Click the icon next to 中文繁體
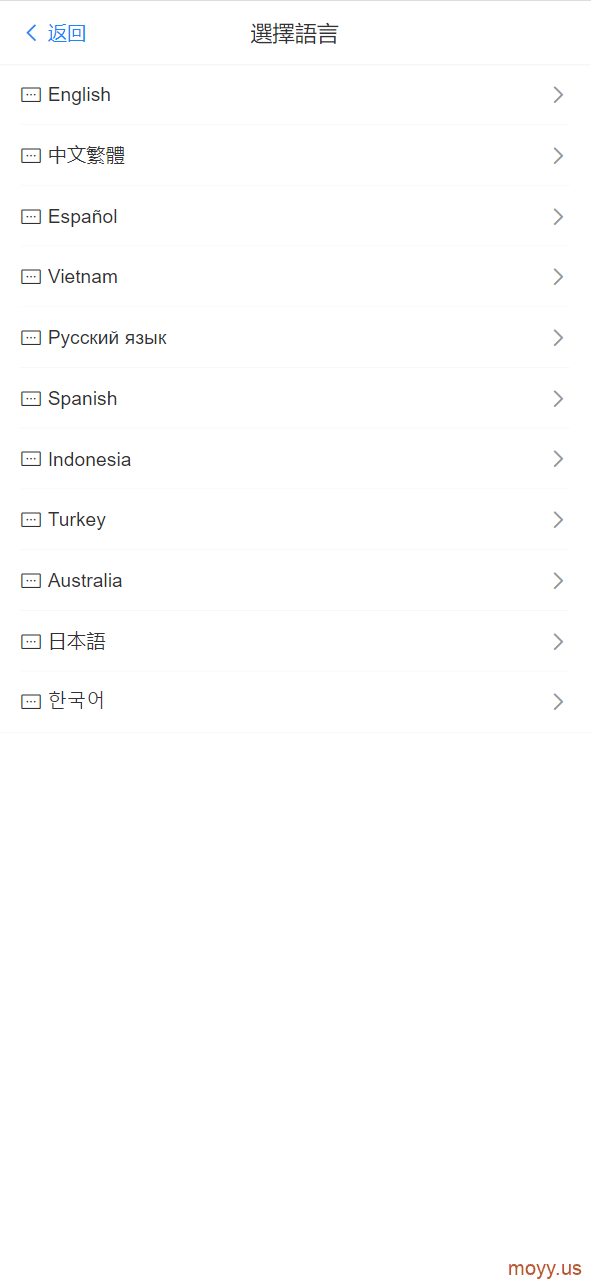This screenshot has height=1283, width=591. 31,156
